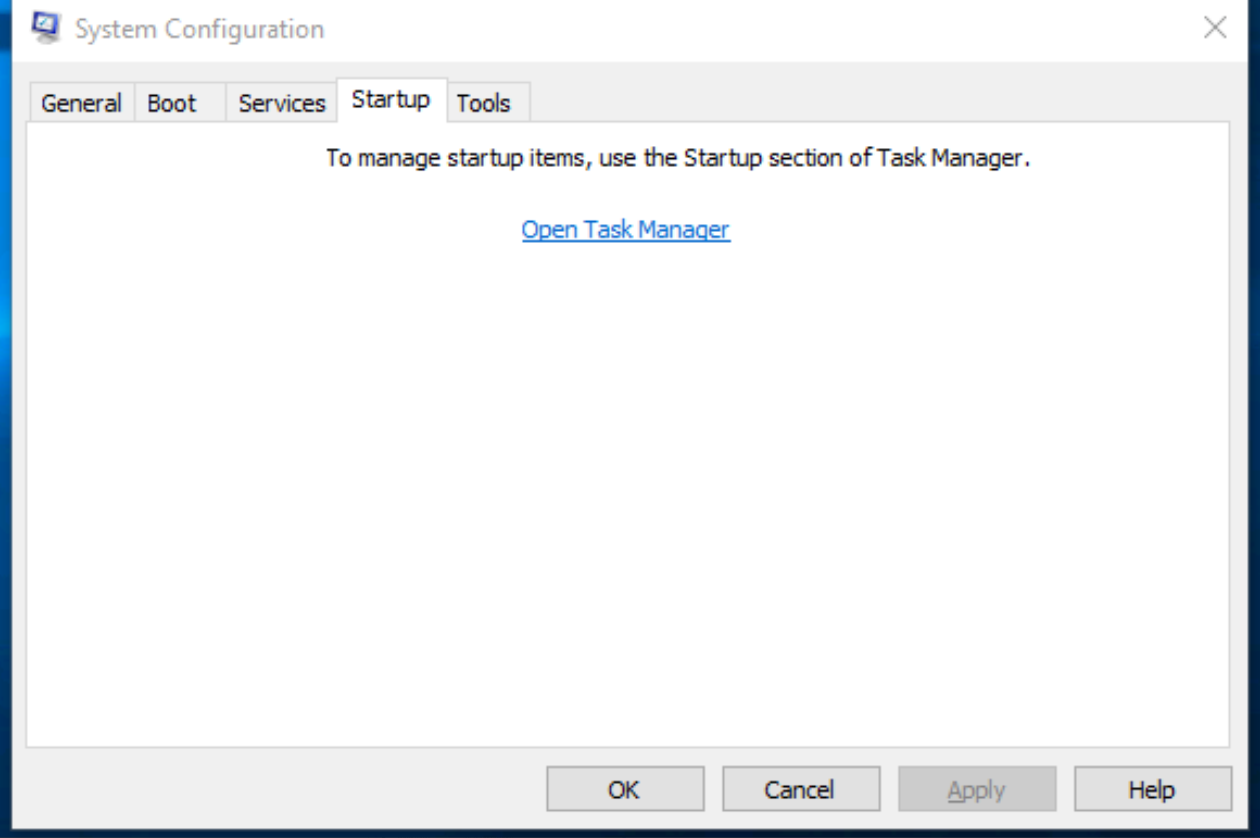Close the System Configuration window
The height and width of the screenshot is (838, 1260).
(x=1215, y=28)
